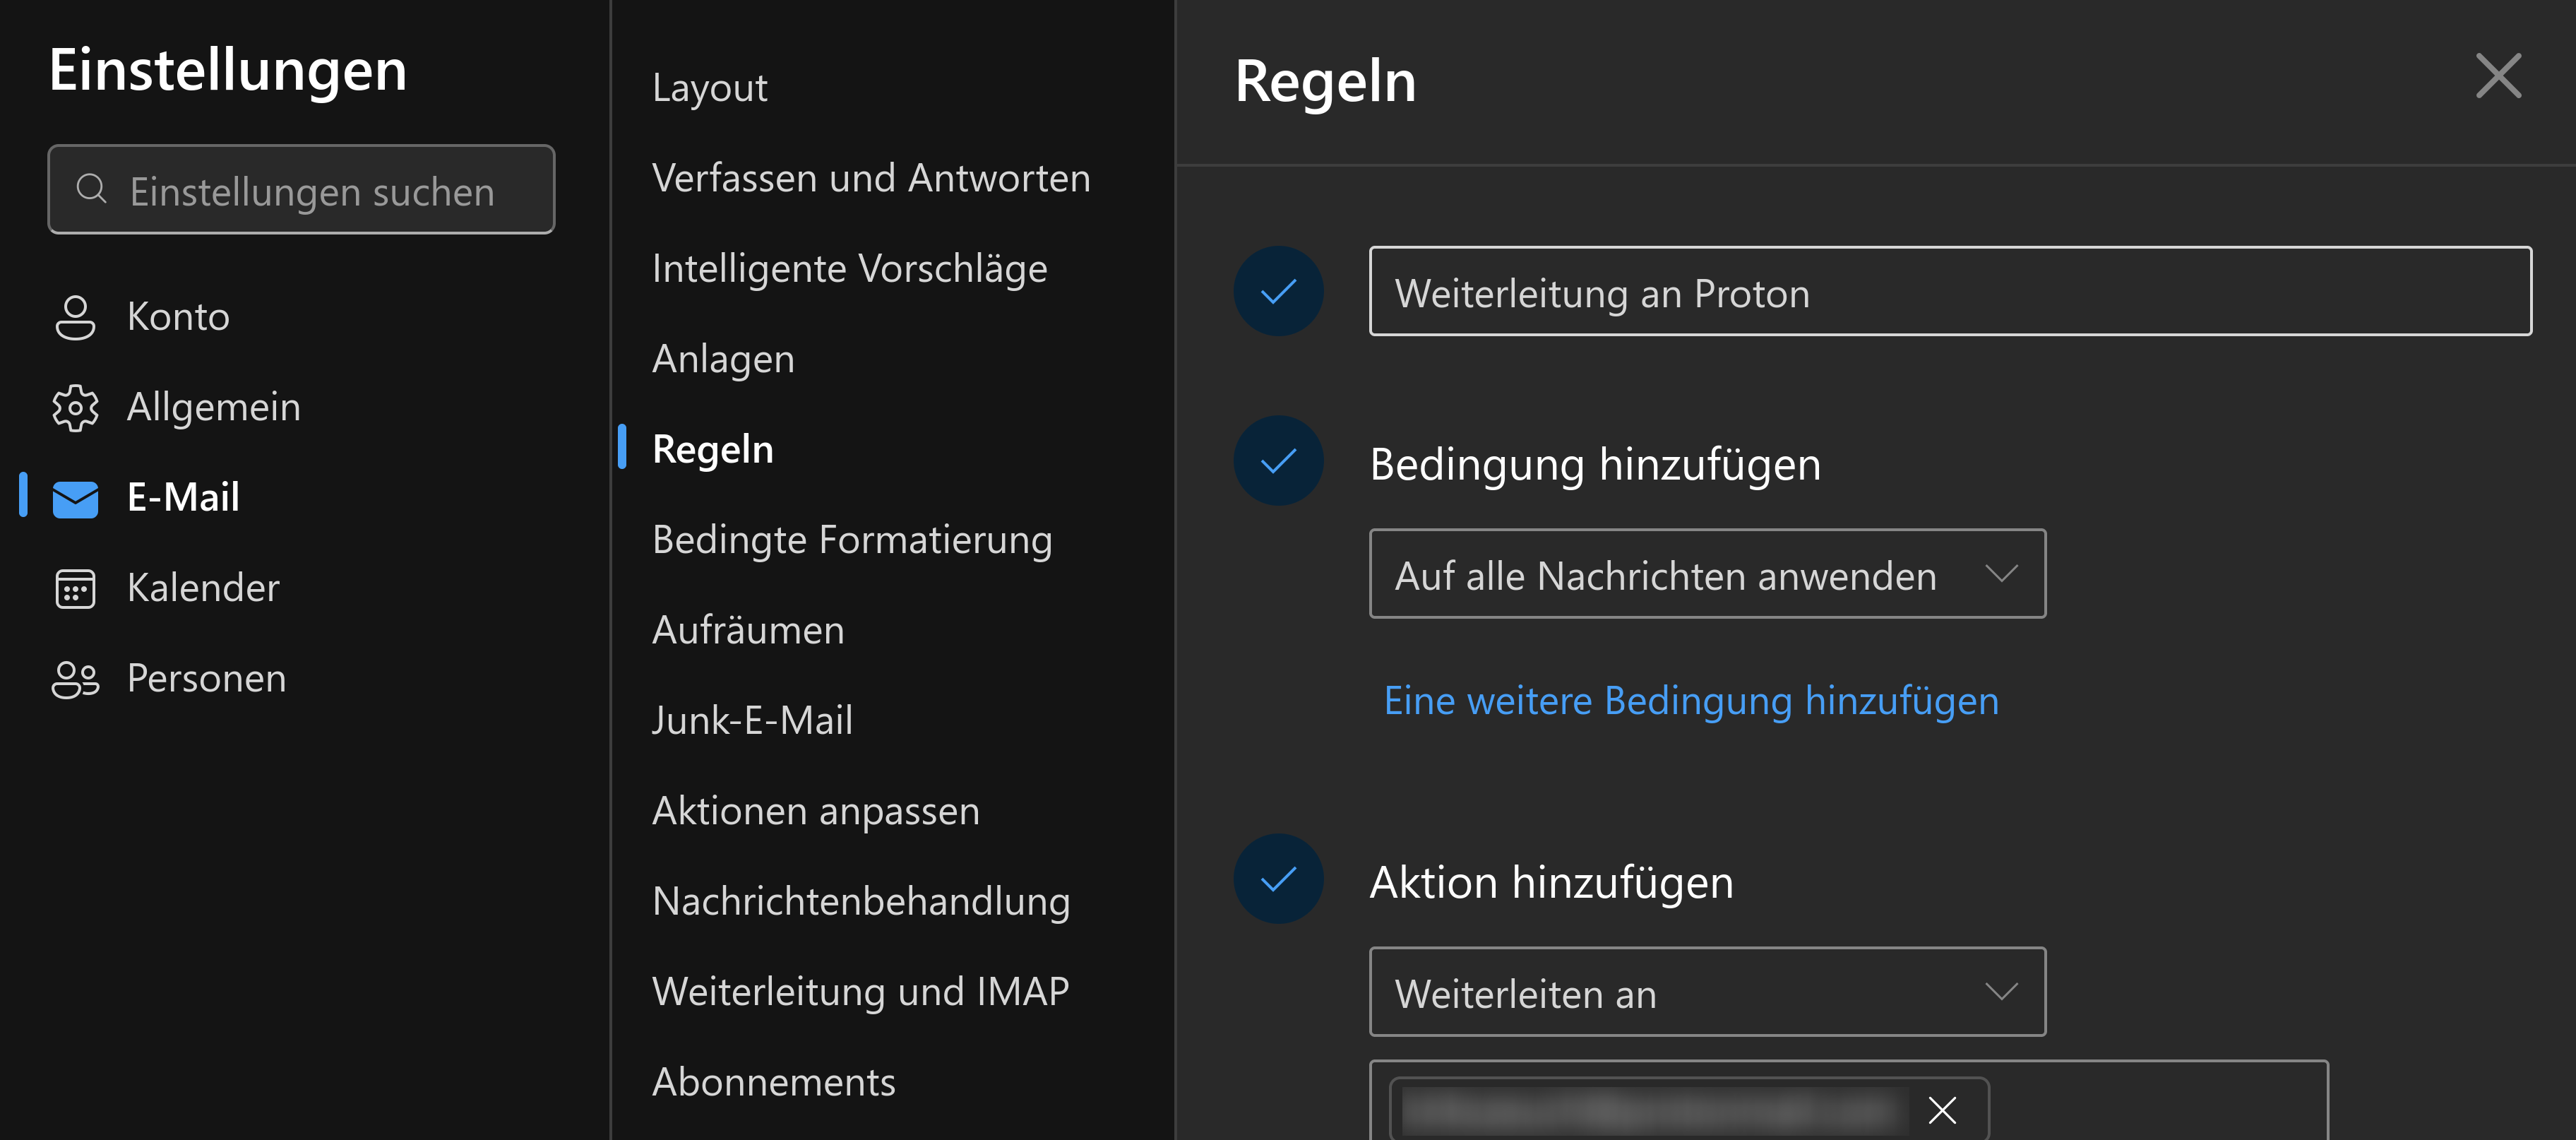Click the Kalender calendar icon
Image resolution: width=2576 pixels, height=1140 pixels.
(x=75, y=589)
